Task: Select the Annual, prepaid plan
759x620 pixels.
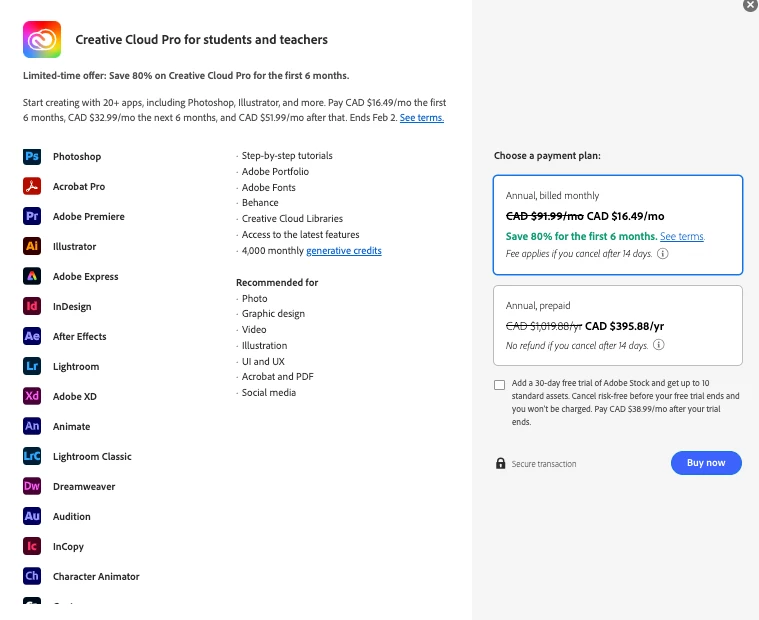Action: [618, 325]
